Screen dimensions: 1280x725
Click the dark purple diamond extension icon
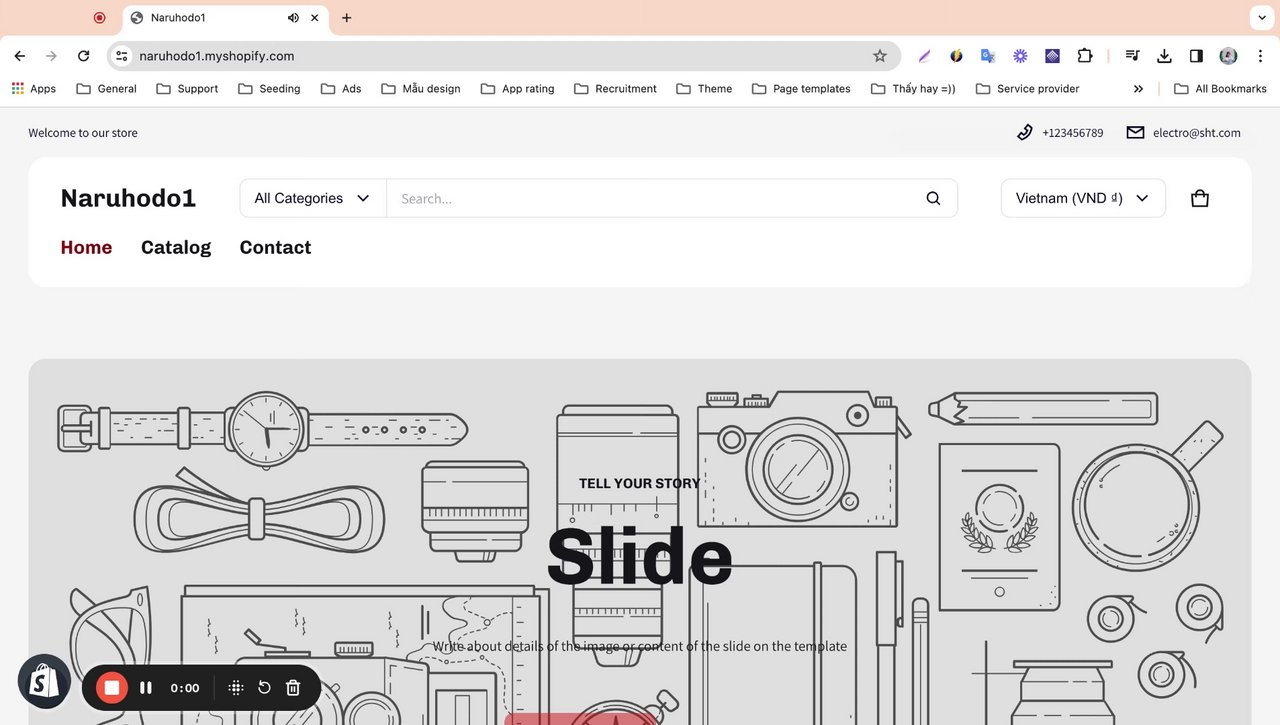[1052, 56]
